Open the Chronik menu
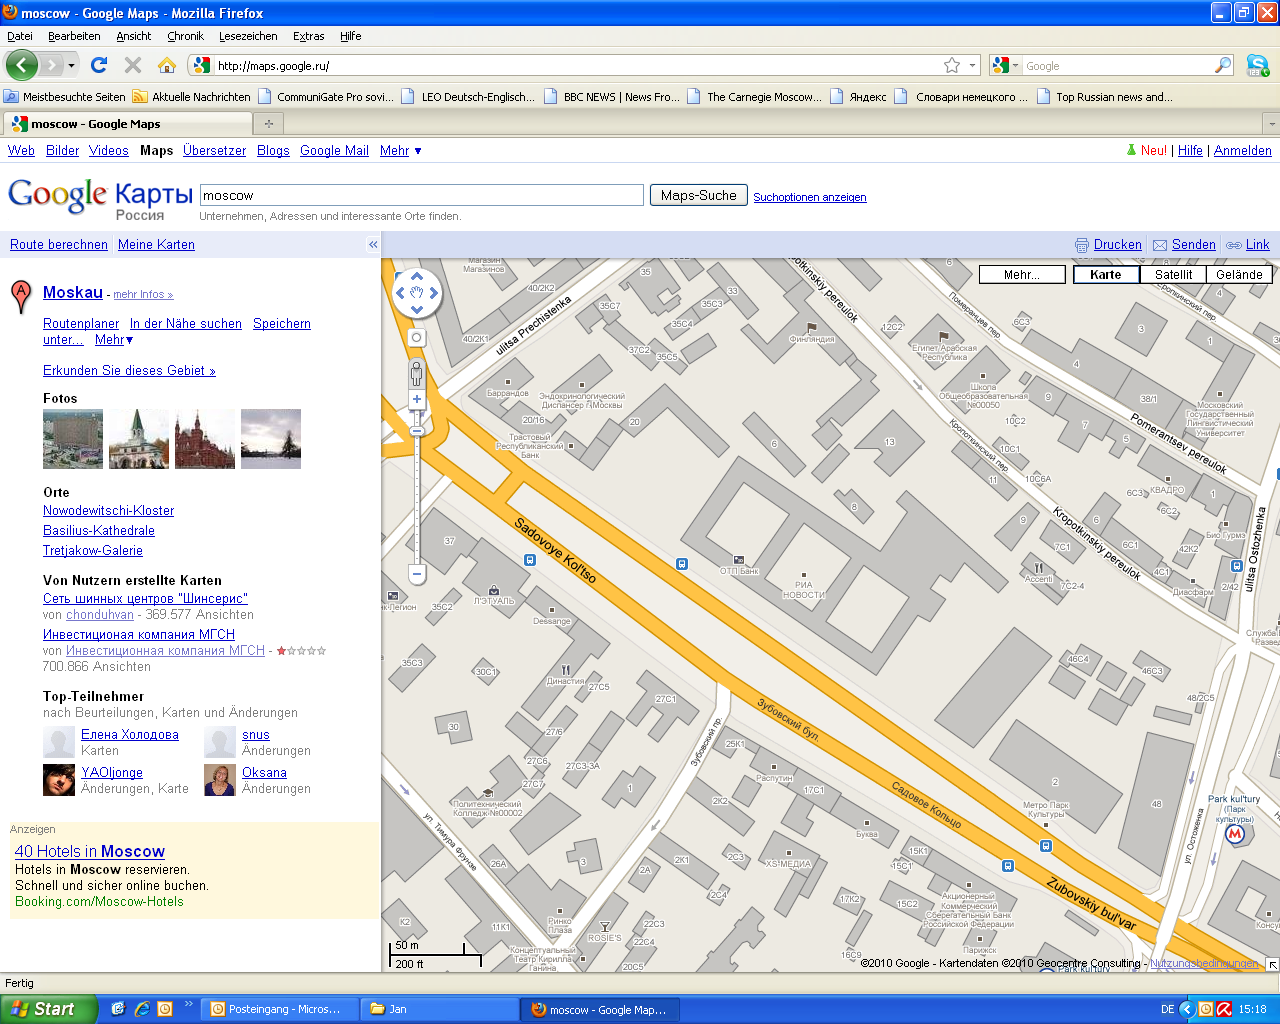Image resolution: width=1280 pixels, height=1024 pixels. [x=185, y=36]
